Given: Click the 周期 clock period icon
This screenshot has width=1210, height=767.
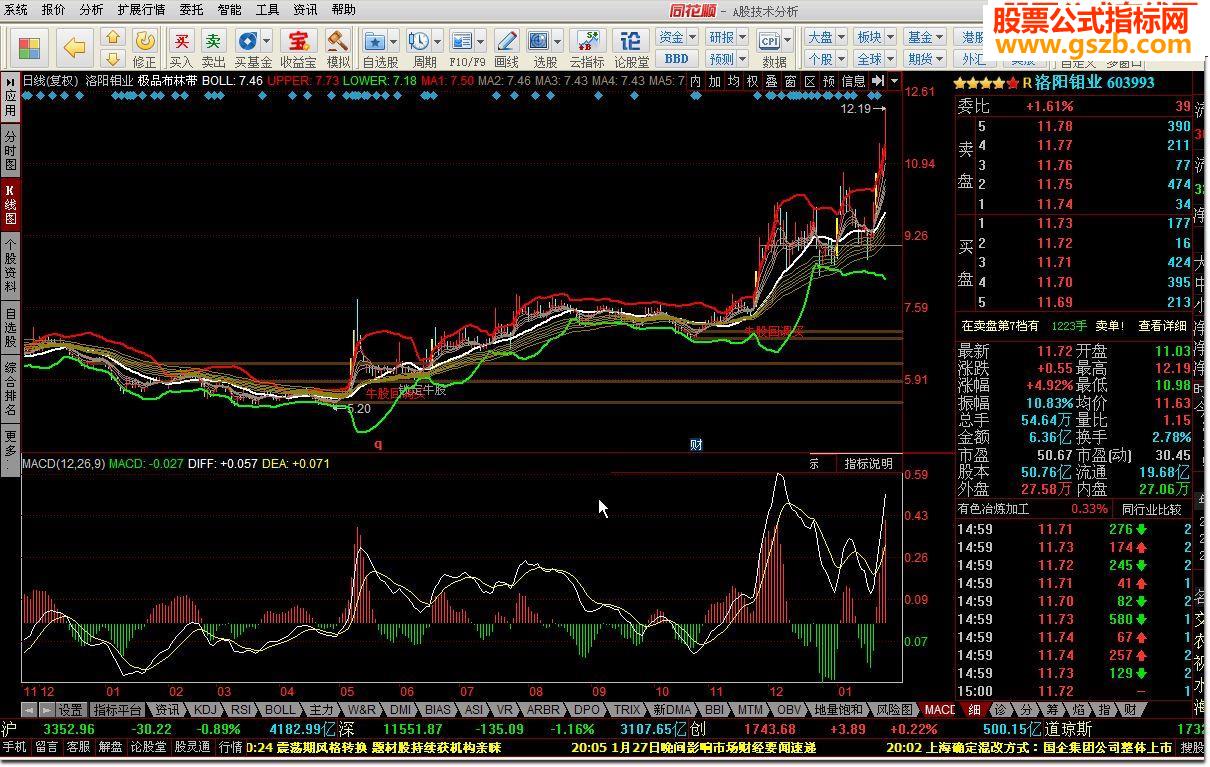Looking at the screenshot, I should [x=419, y=41].
